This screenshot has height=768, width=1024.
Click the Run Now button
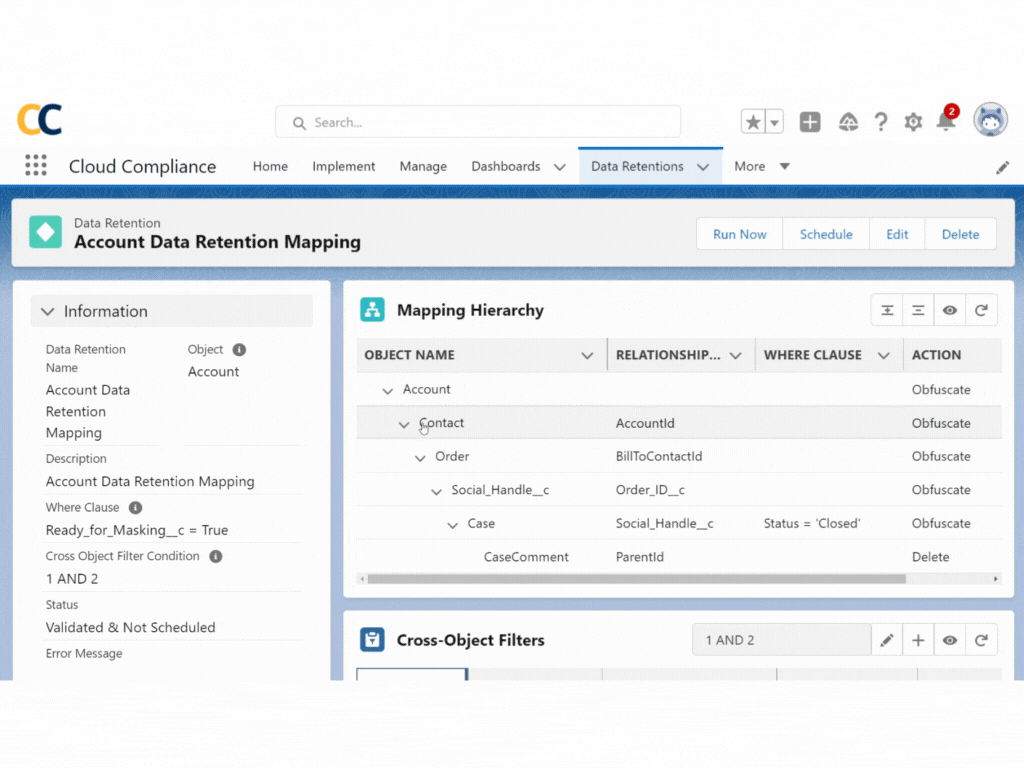pos(739,233)
